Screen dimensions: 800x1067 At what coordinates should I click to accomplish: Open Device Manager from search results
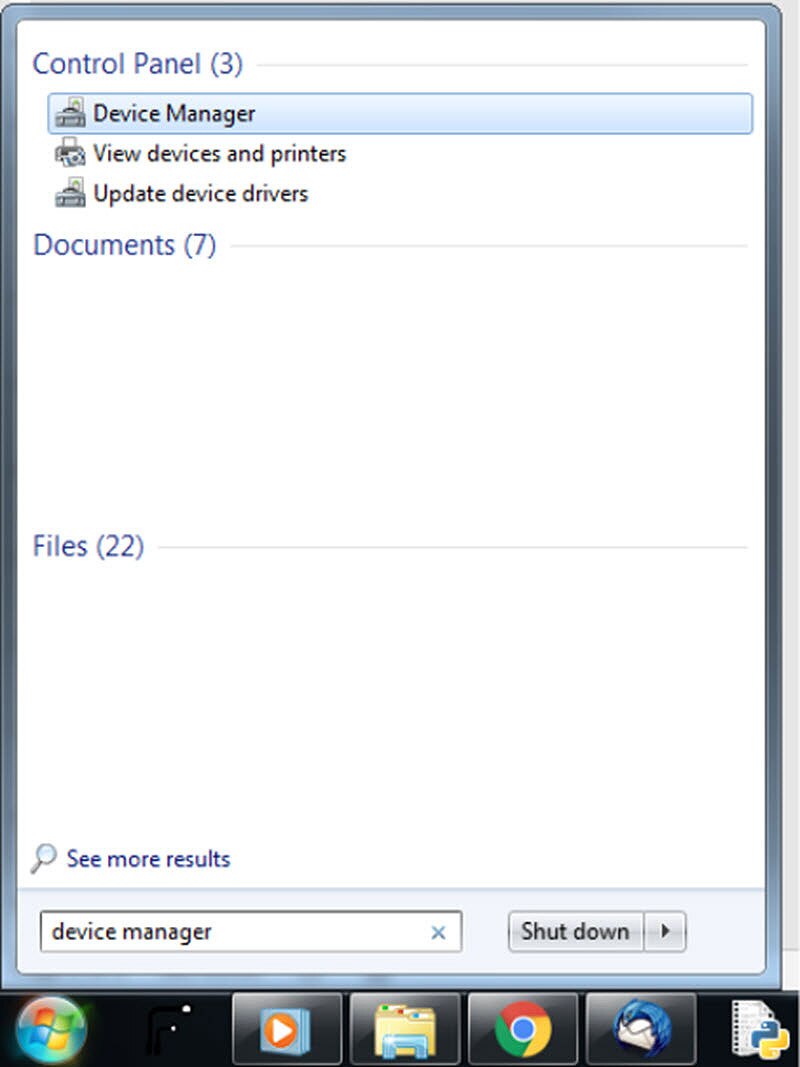tap(174, 114)
